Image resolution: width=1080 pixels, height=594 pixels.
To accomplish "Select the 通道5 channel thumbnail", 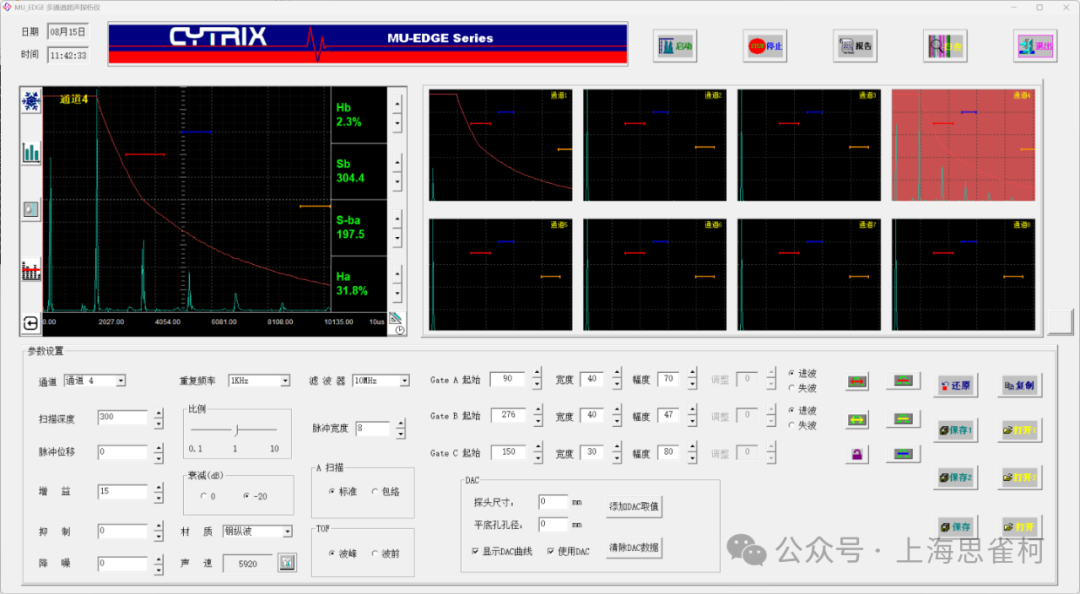I will (x=500, y=275).
